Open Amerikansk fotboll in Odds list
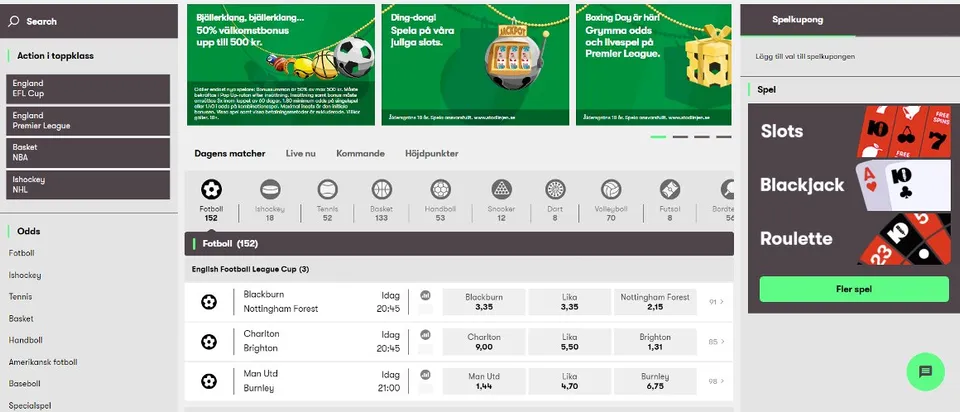 43,362
